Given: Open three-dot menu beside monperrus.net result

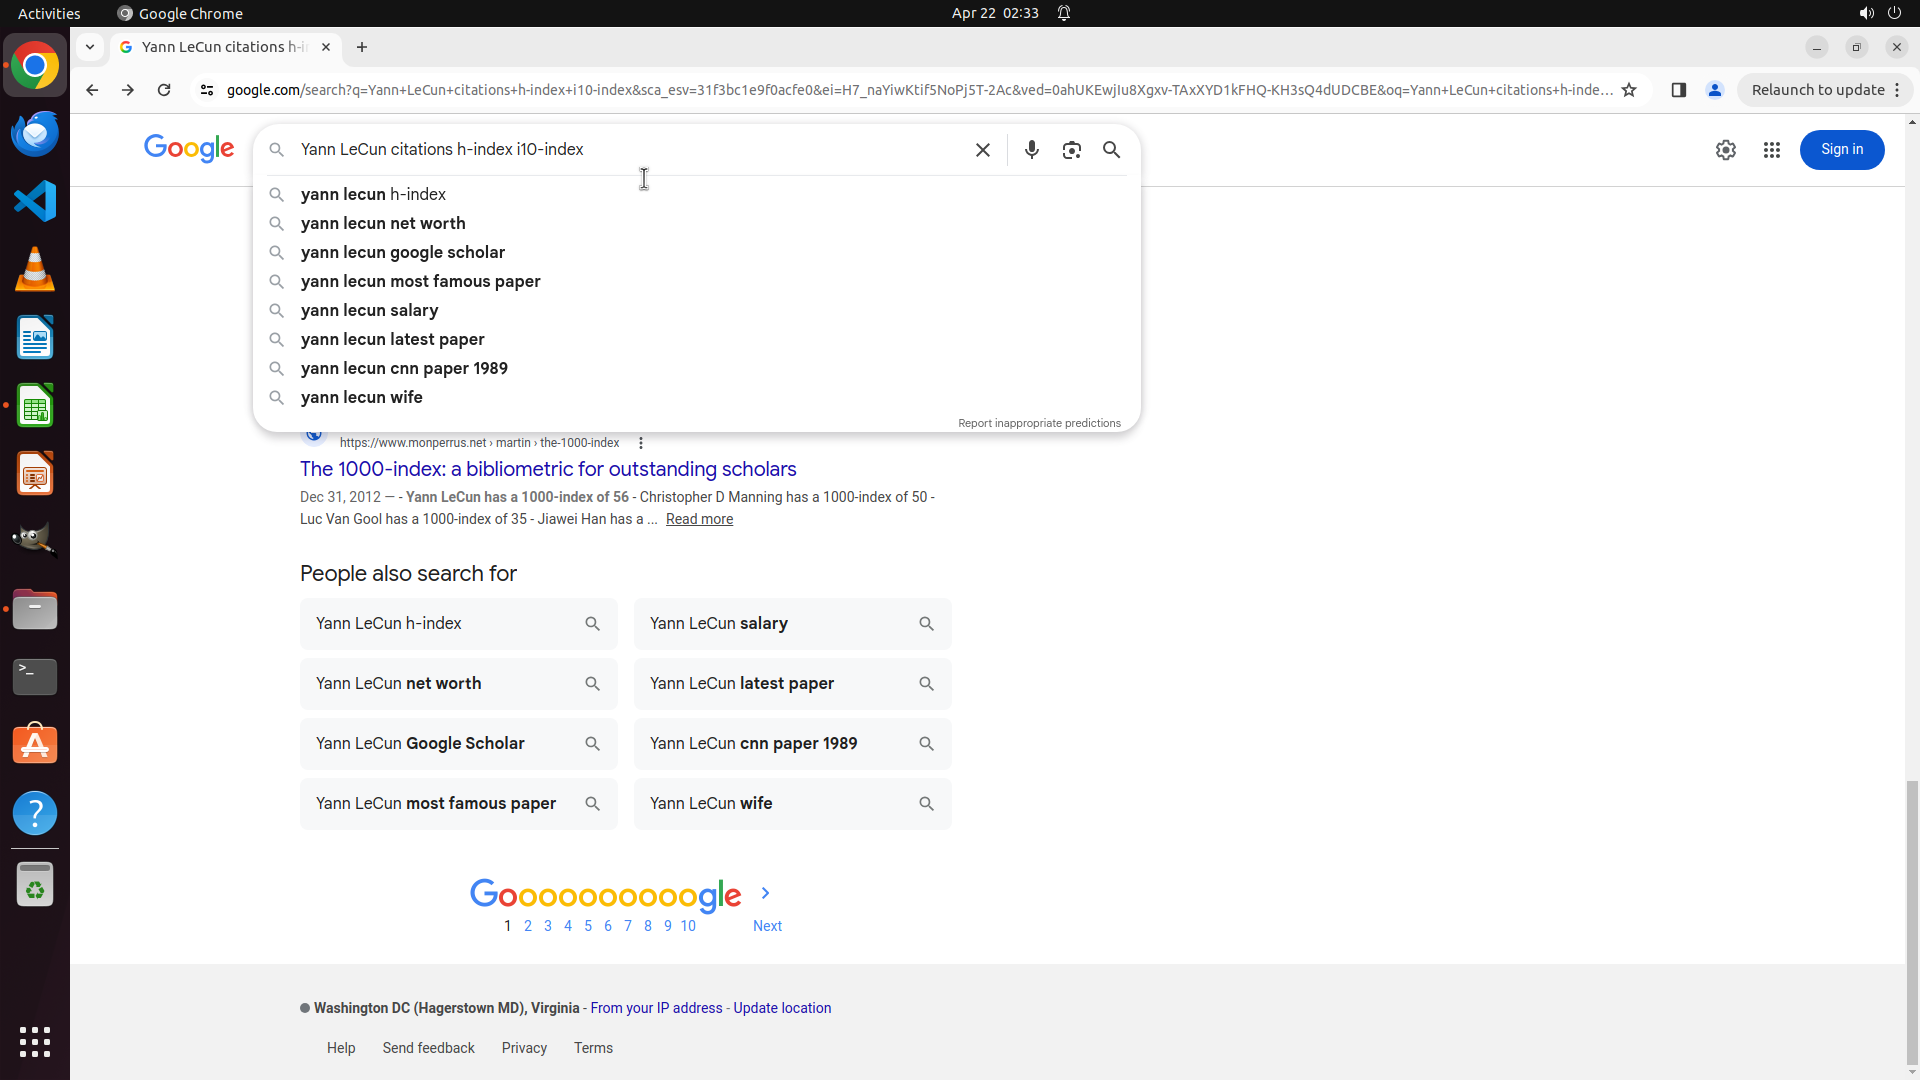Looking at the screenshot, I should tap(641, 443).
